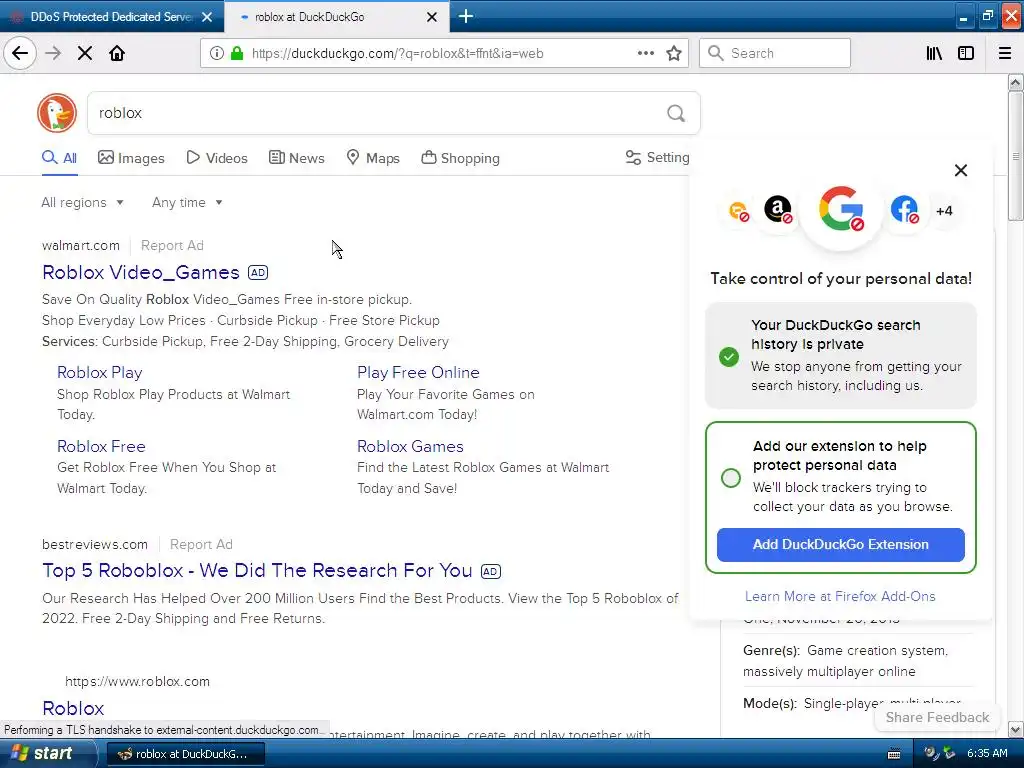Open the Windows start button

[48, 753]
